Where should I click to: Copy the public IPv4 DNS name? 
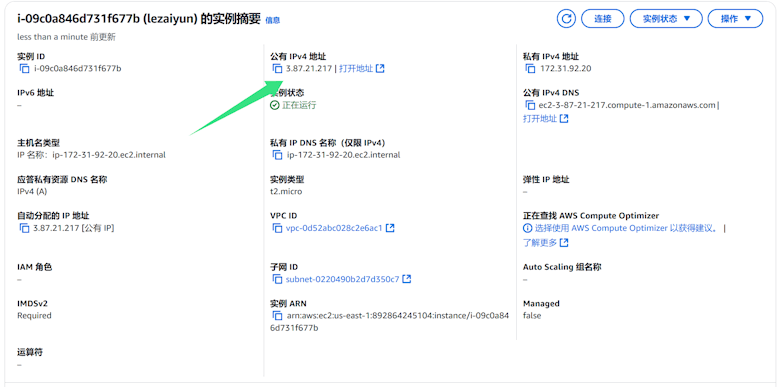point(530,105)
